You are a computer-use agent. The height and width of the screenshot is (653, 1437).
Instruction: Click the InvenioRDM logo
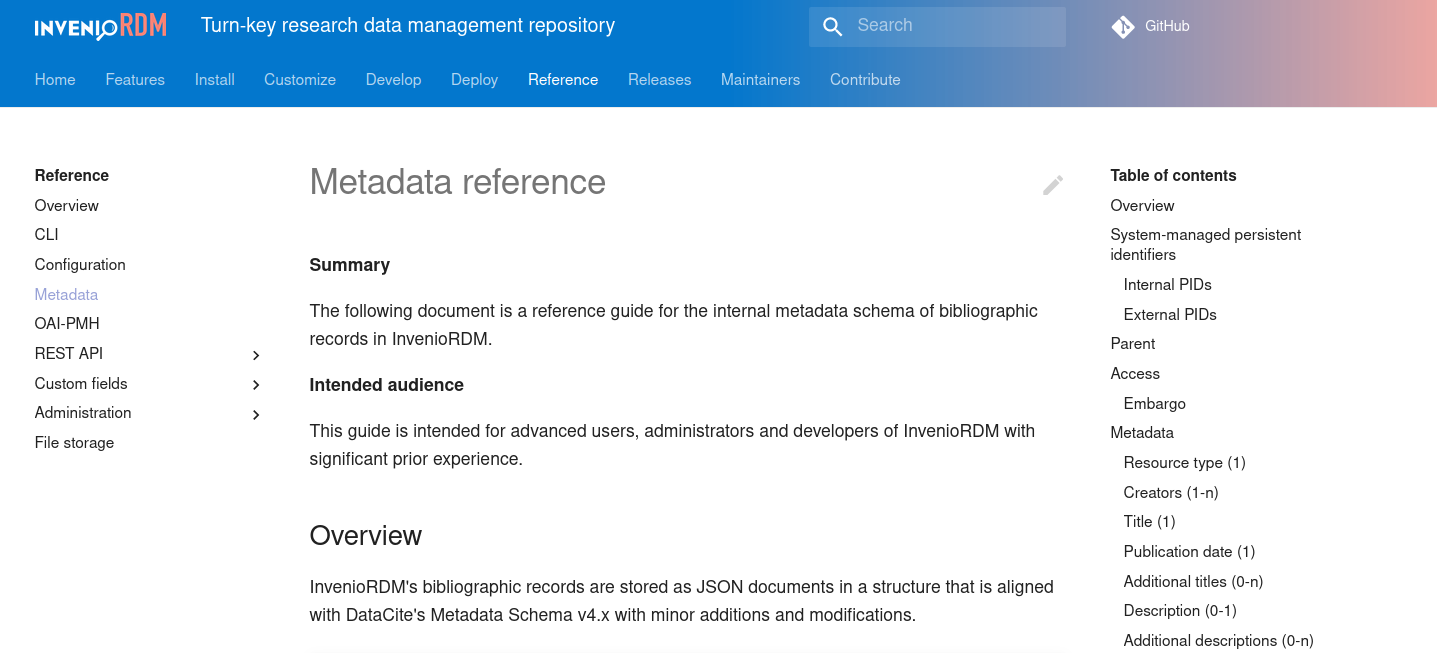[x=100, y=27]
